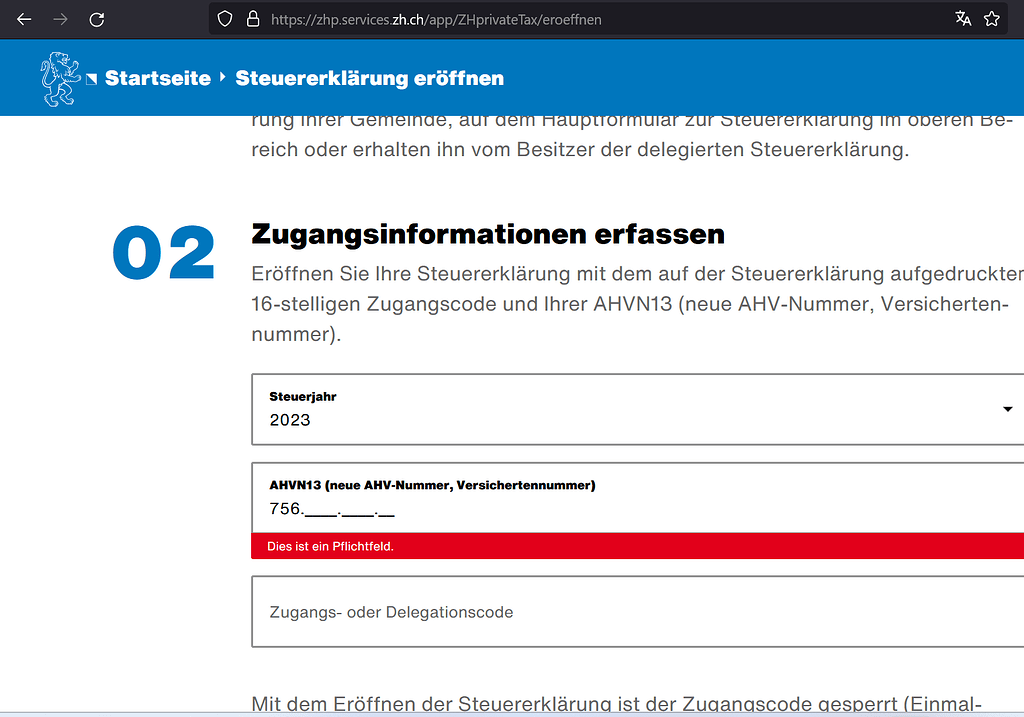Screen dimensions: 1024x717
Task: Bookmark the page using the star icon
Action: [x=992, y=18]
